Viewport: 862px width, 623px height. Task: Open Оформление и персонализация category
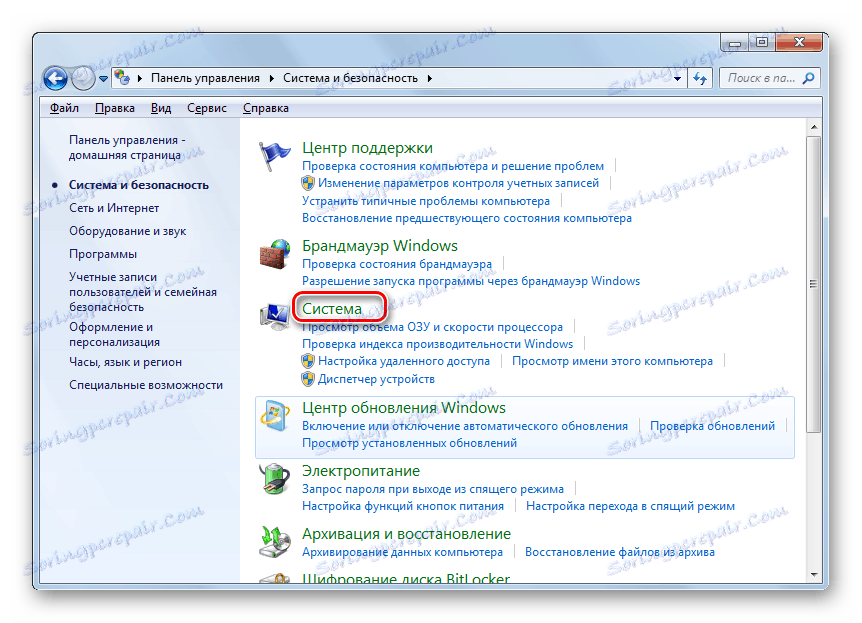pyautogui.click(x=114, y=334)
